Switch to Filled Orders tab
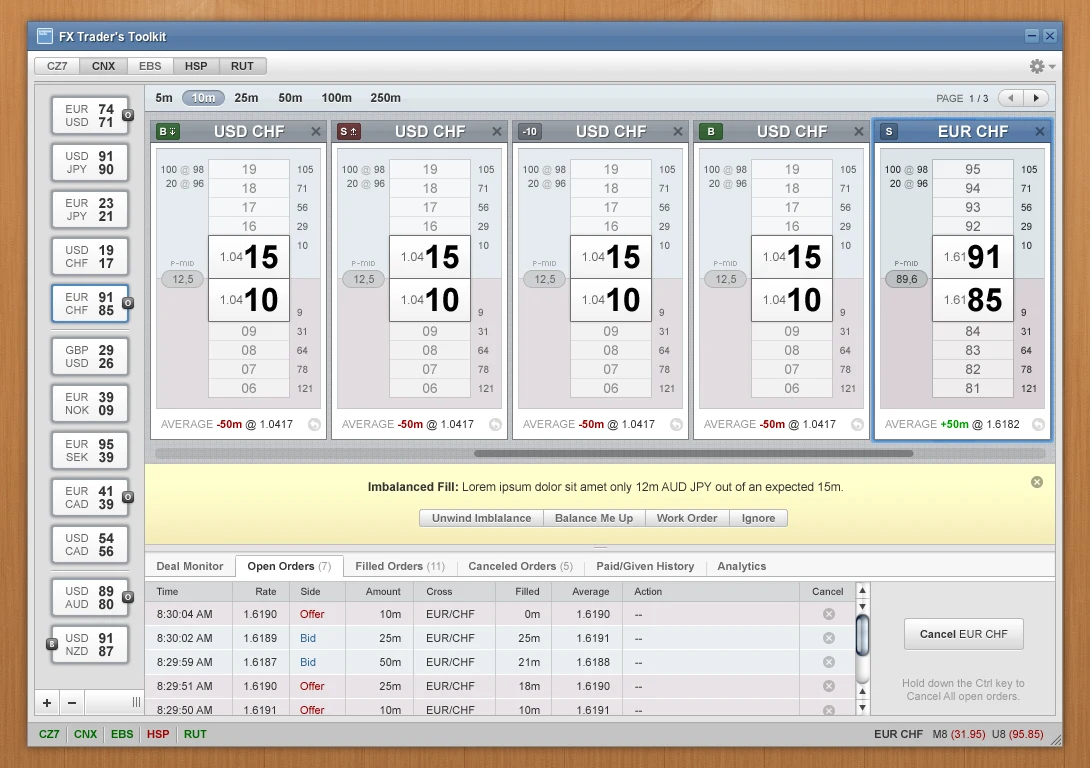Screen dimensions: 1090x768 (400, 566)
